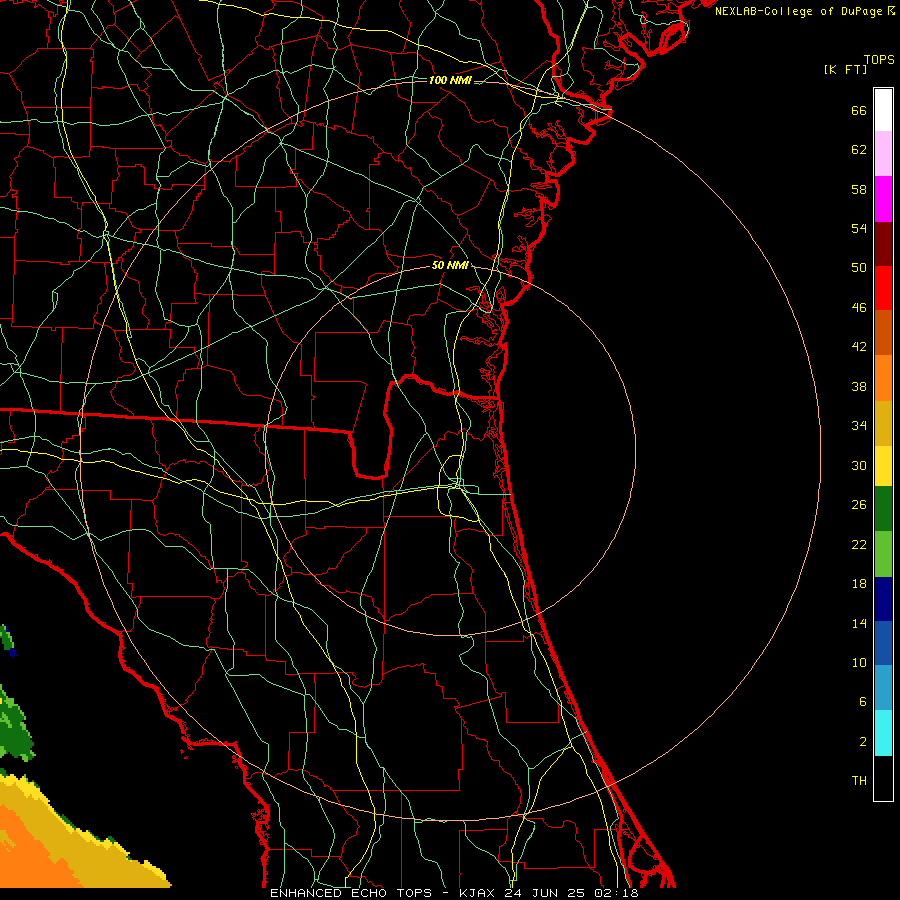The height and width of the screenshot is (900, 900).
Task: Click the legend value "50"
Action: tap(859, 268)
